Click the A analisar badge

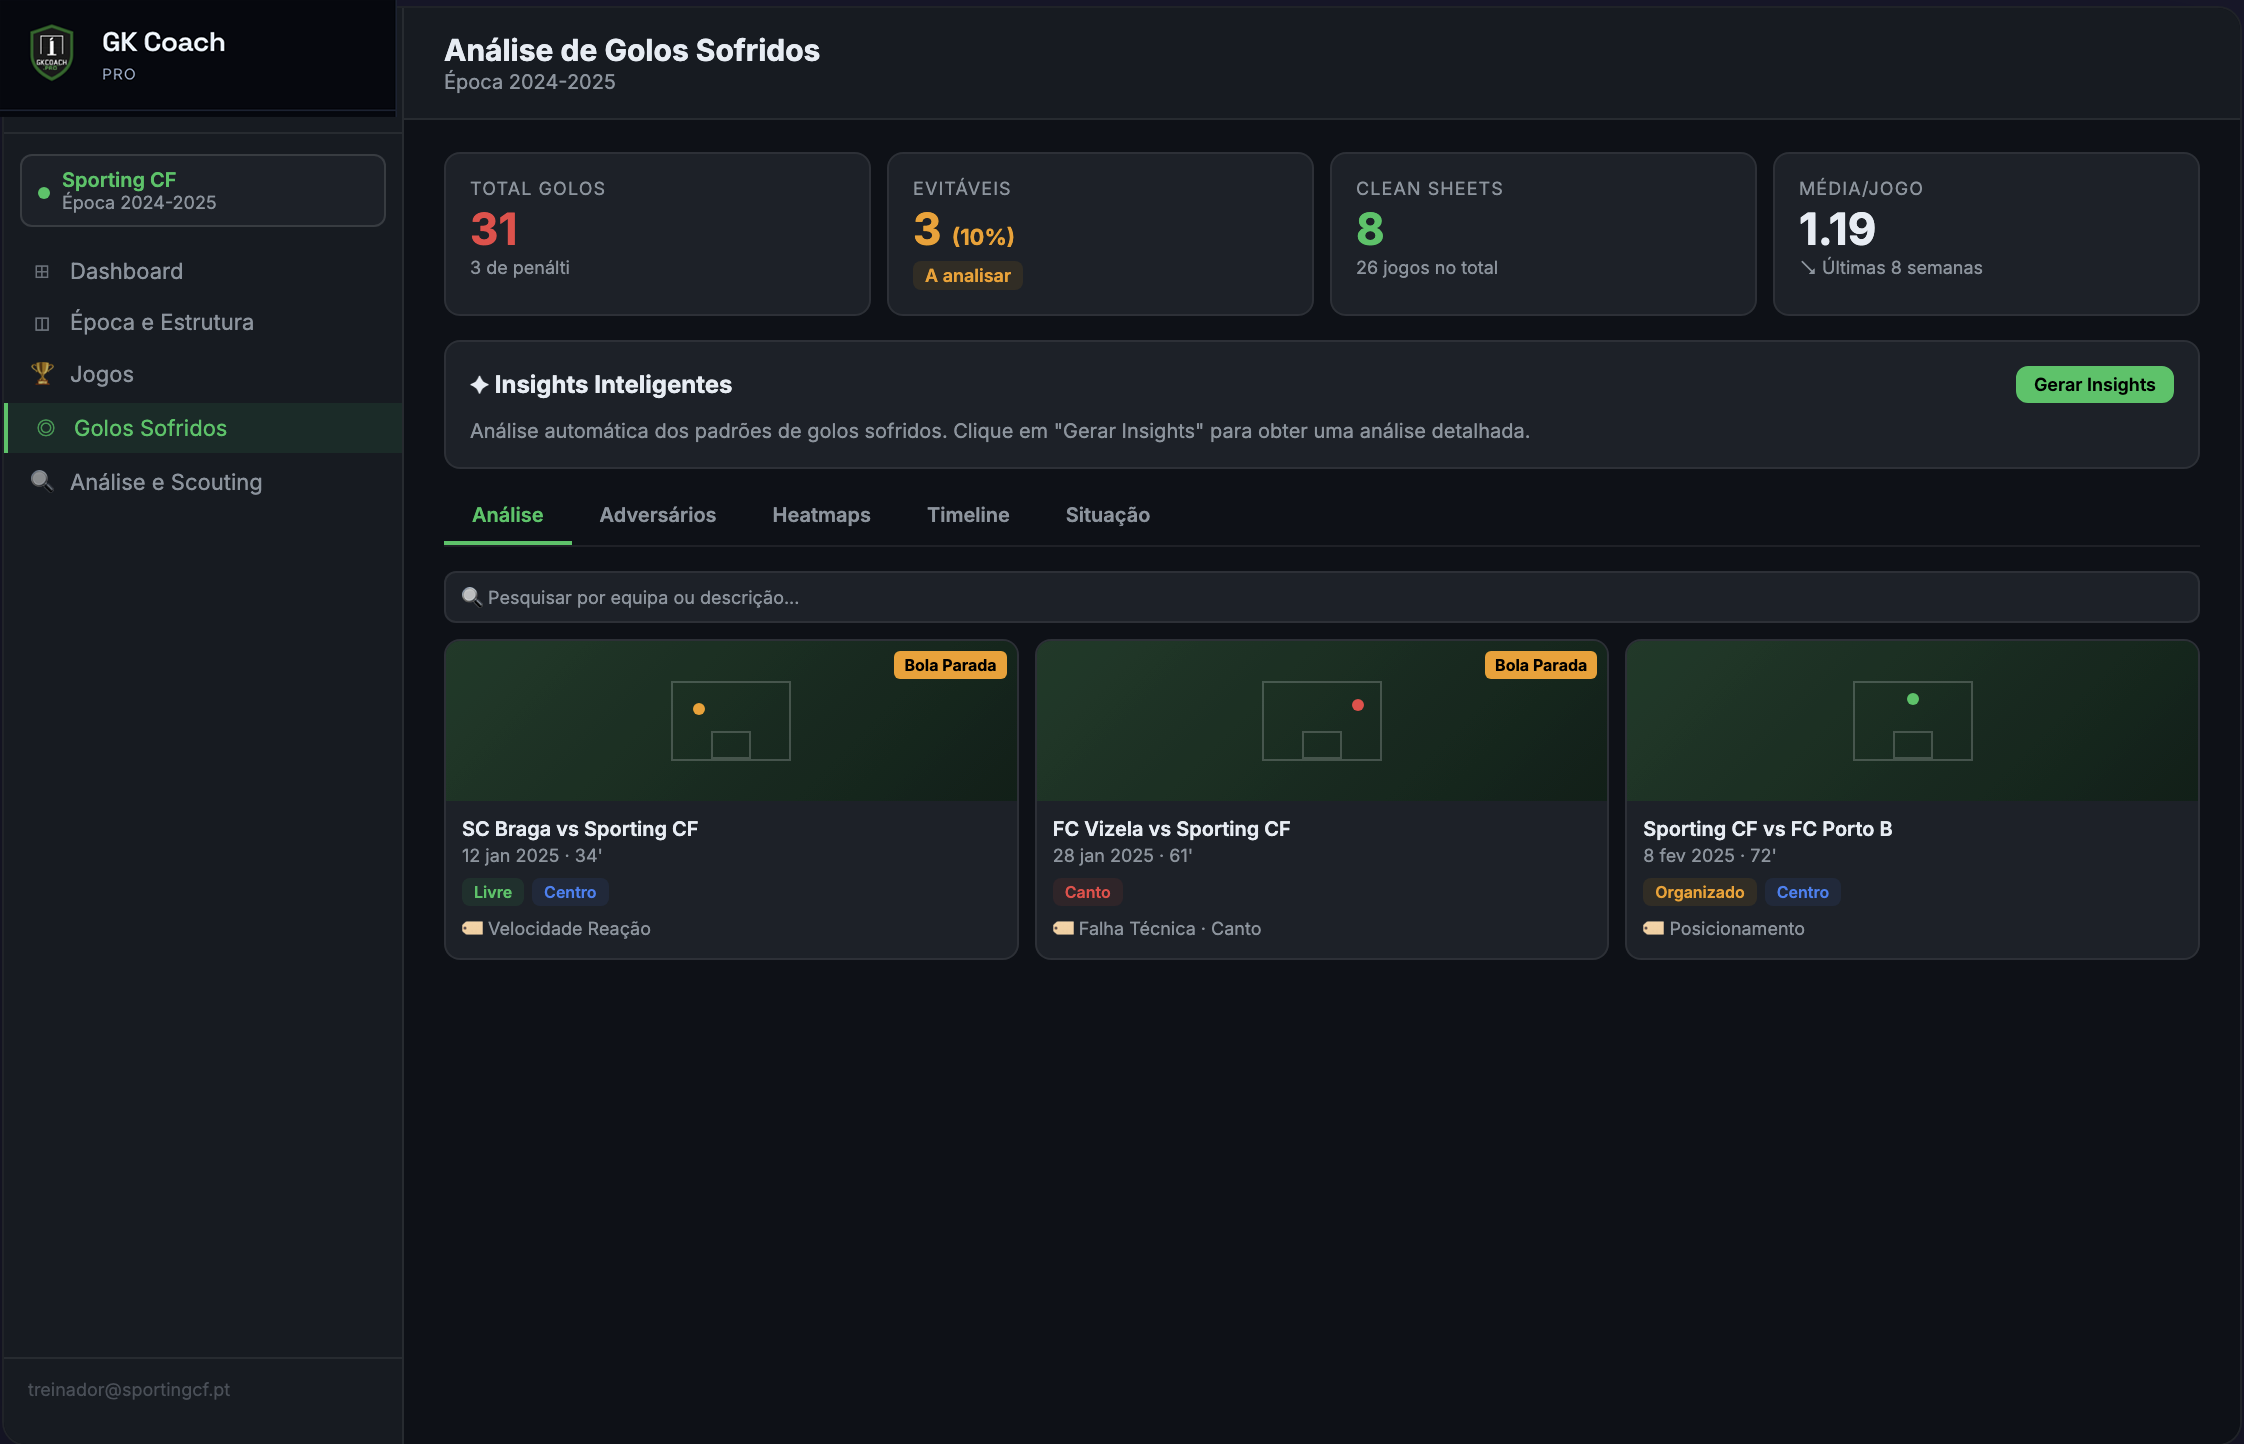tap(968, 276)
